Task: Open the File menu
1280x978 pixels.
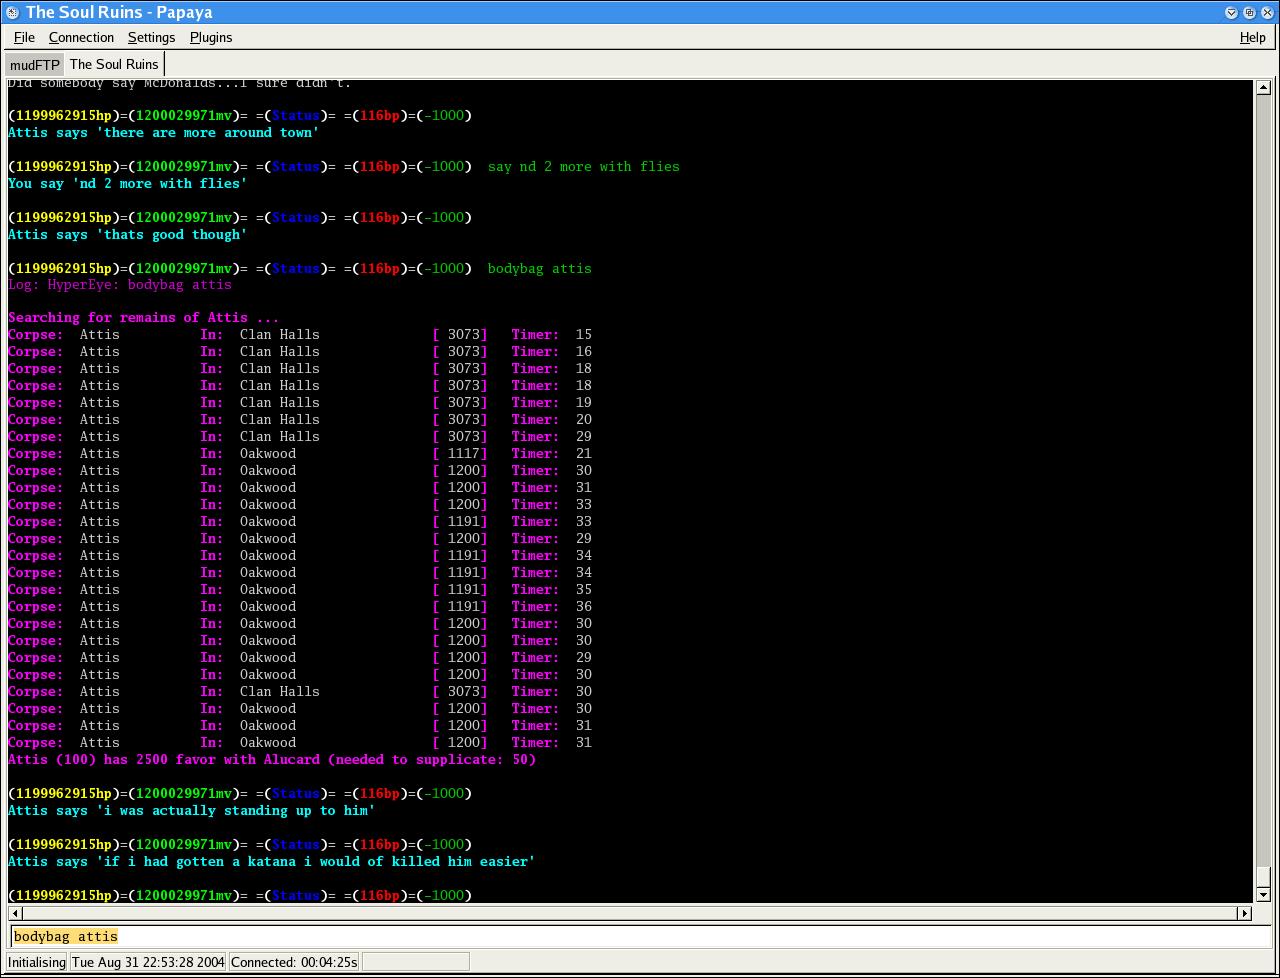Action: [24, 37]
